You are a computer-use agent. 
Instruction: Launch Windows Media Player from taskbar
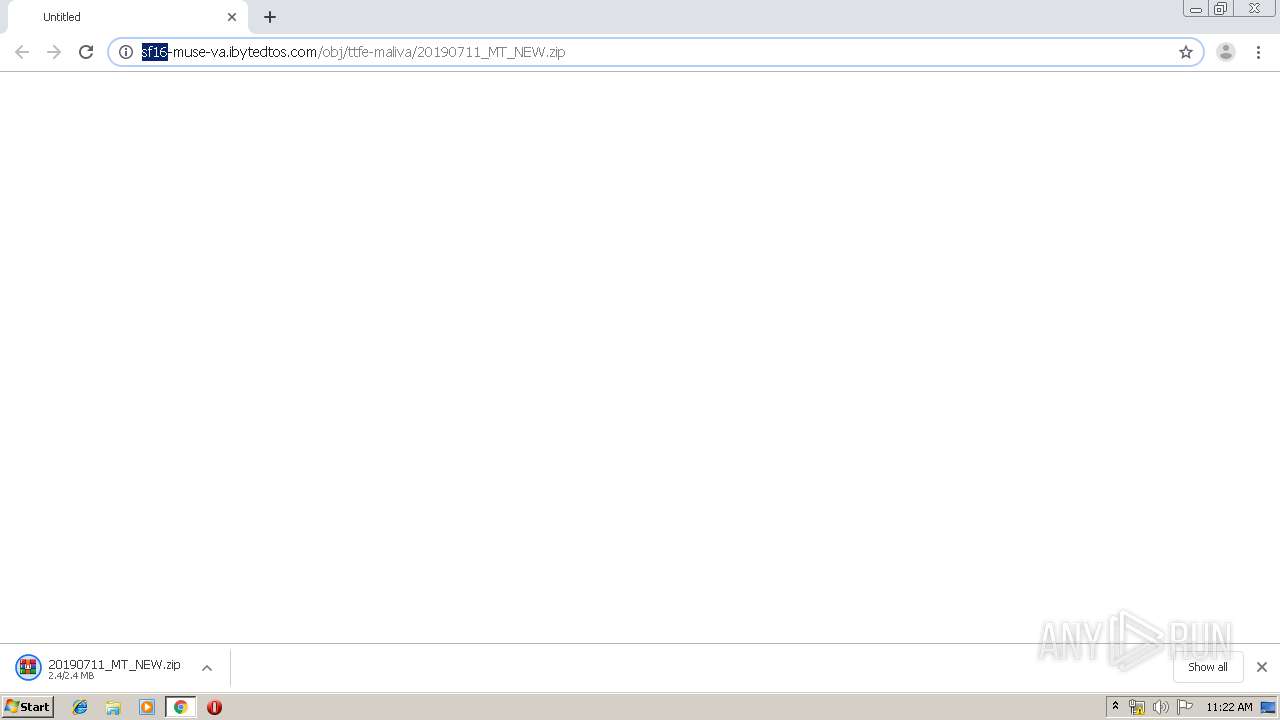147,707
